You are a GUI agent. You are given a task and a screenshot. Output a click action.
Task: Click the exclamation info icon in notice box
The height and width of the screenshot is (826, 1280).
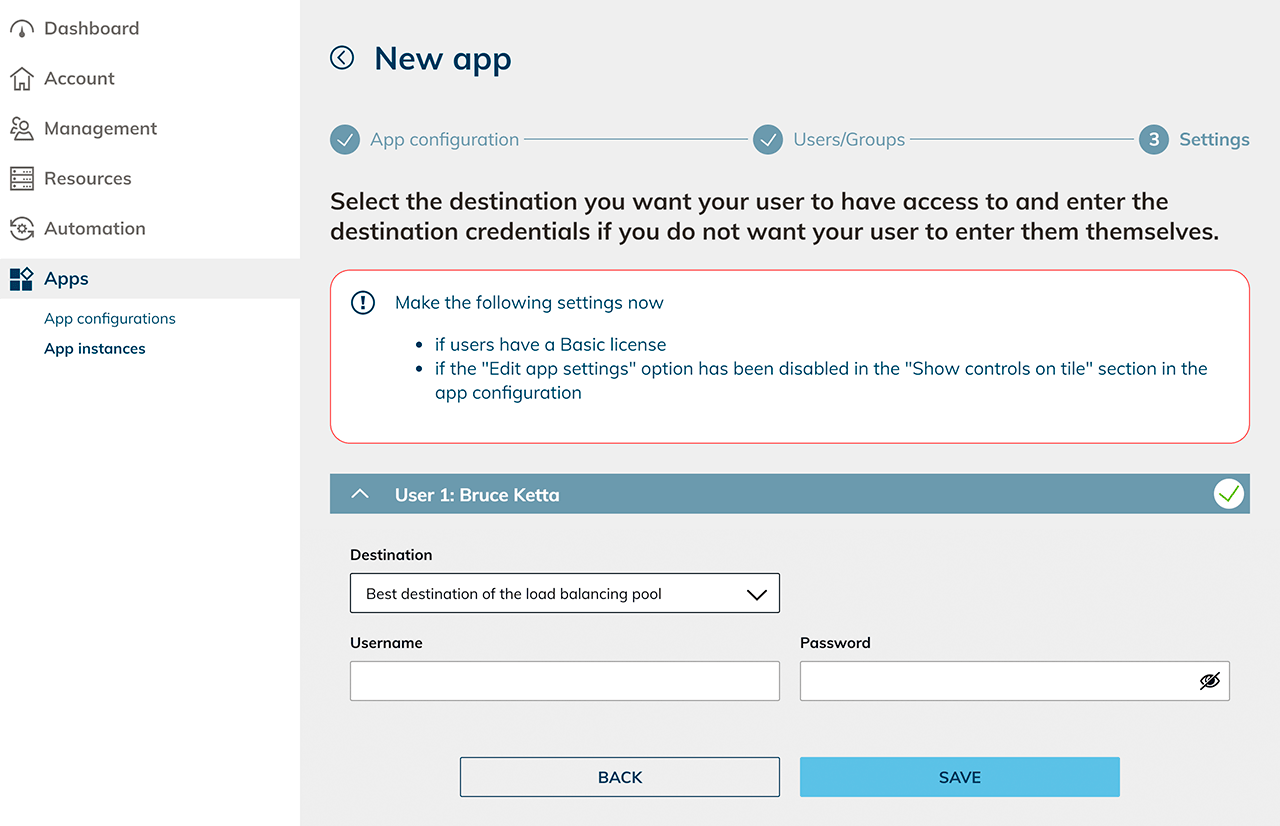pyautogui.click(x=363, y=303)
